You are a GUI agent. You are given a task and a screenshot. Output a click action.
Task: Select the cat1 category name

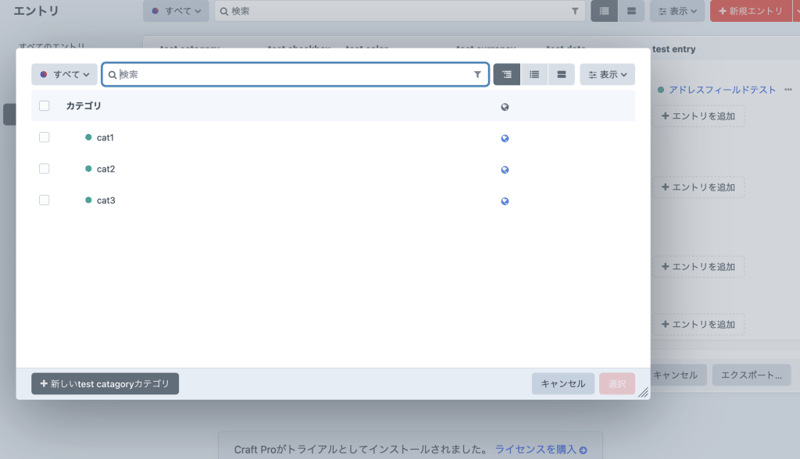click(x=105, y=138)
